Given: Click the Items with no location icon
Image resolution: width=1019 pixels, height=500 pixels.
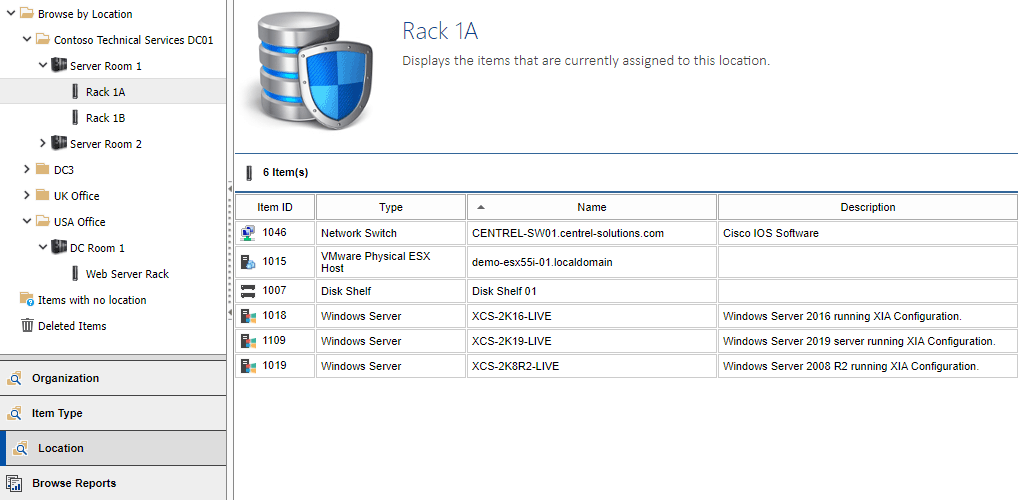Looking at the screenshot, I should pos(27,300).
